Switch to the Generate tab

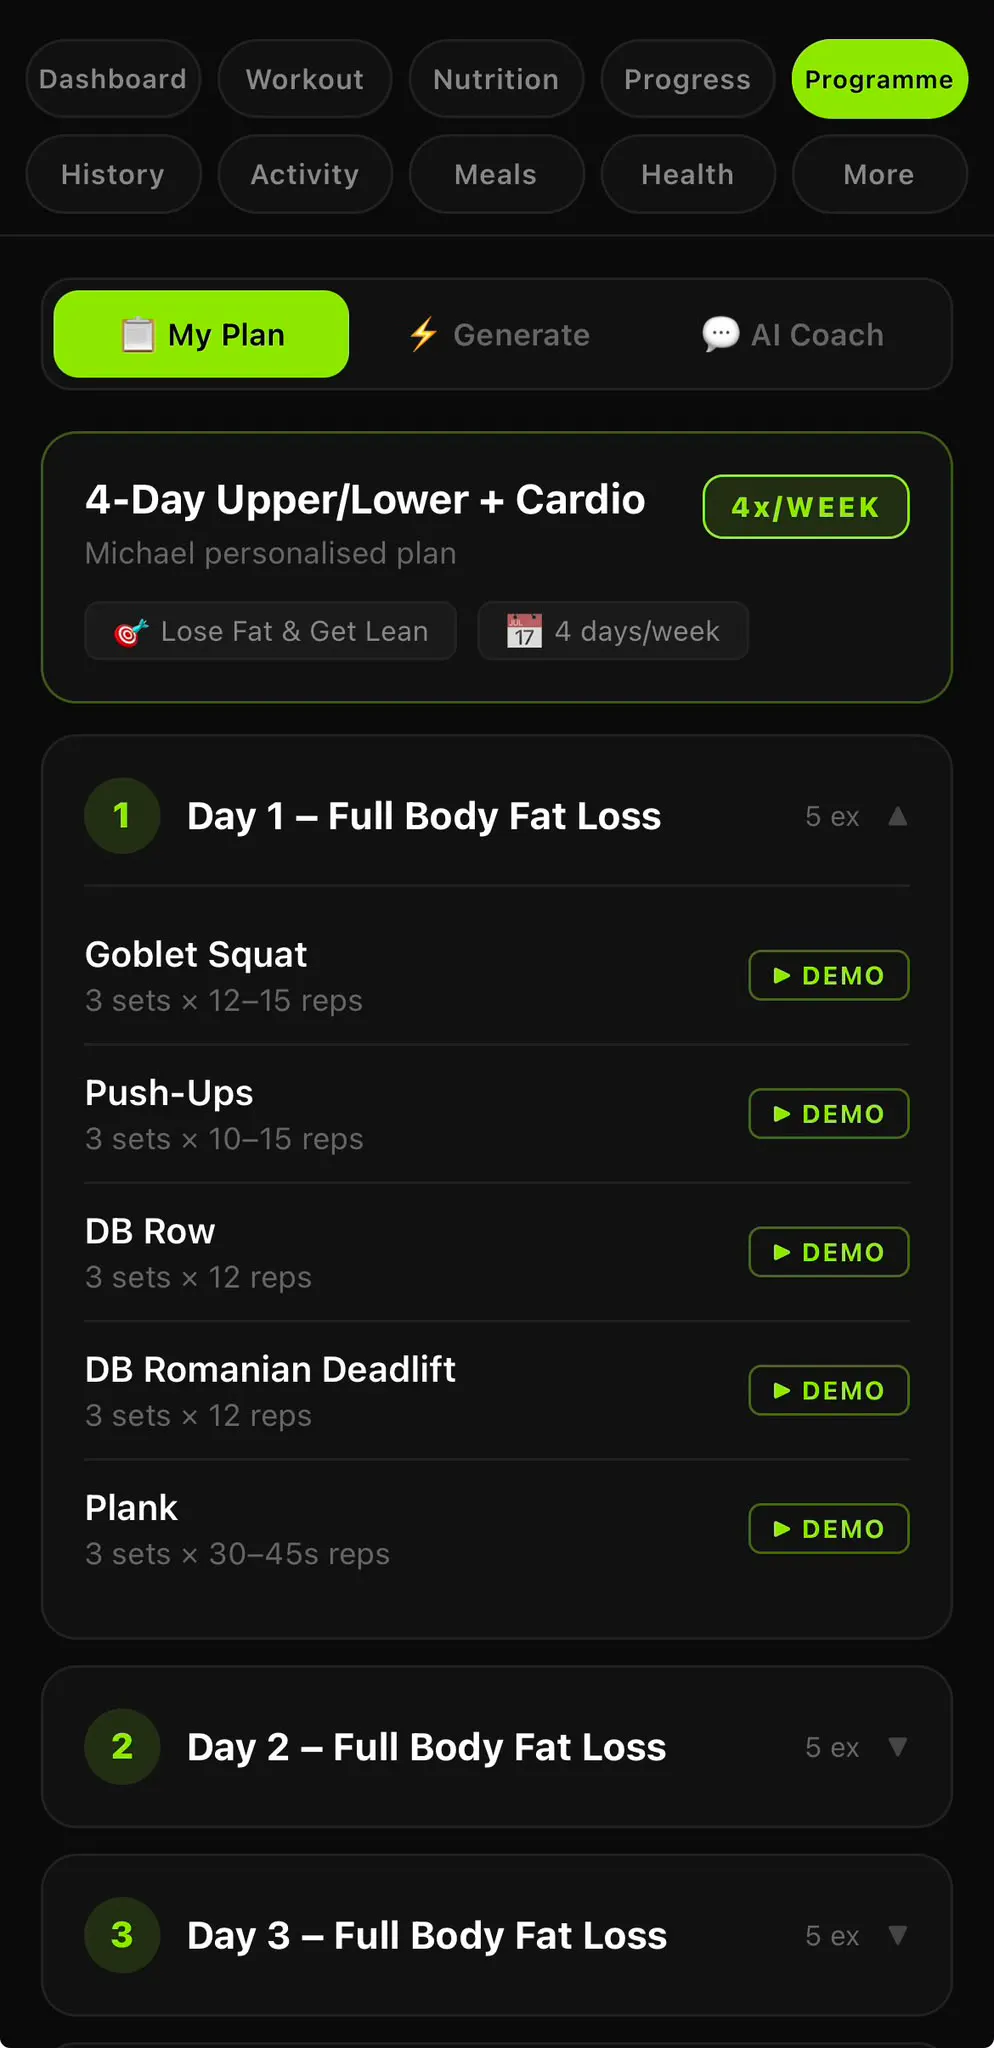click(x=499, y=334)
